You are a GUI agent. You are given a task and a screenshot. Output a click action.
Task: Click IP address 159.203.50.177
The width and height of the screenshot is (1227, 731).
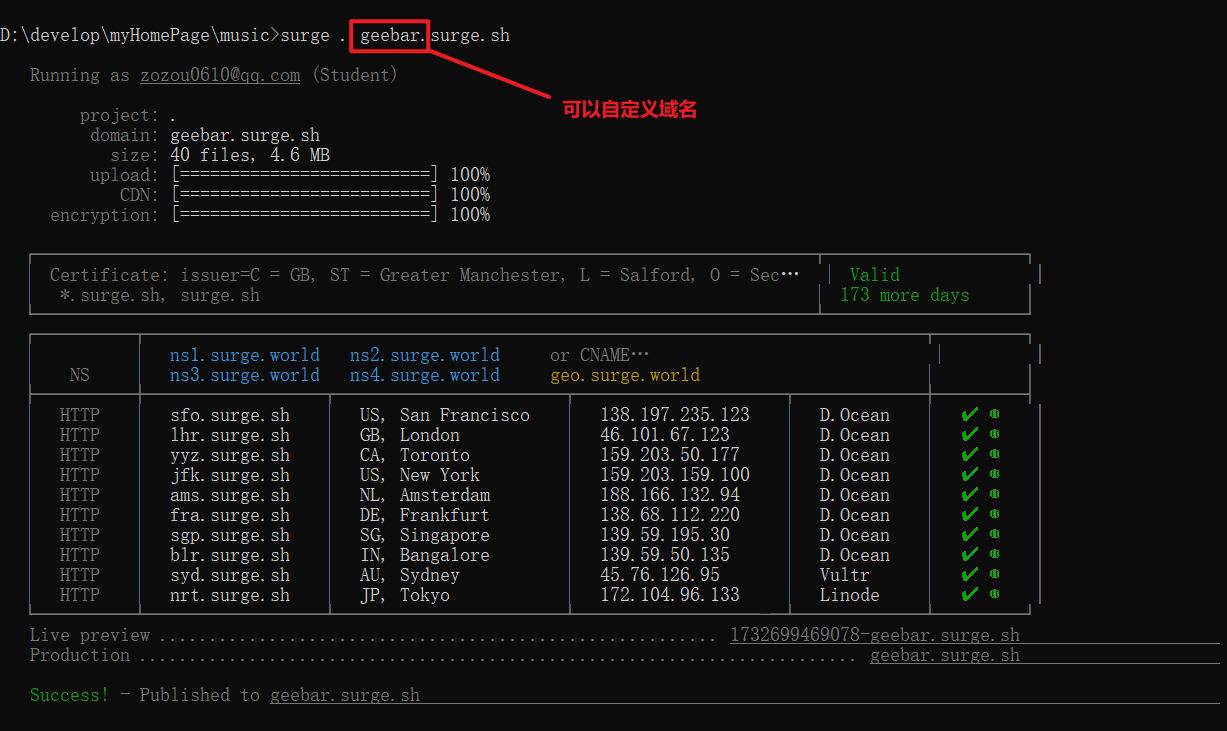pos(670,455)
